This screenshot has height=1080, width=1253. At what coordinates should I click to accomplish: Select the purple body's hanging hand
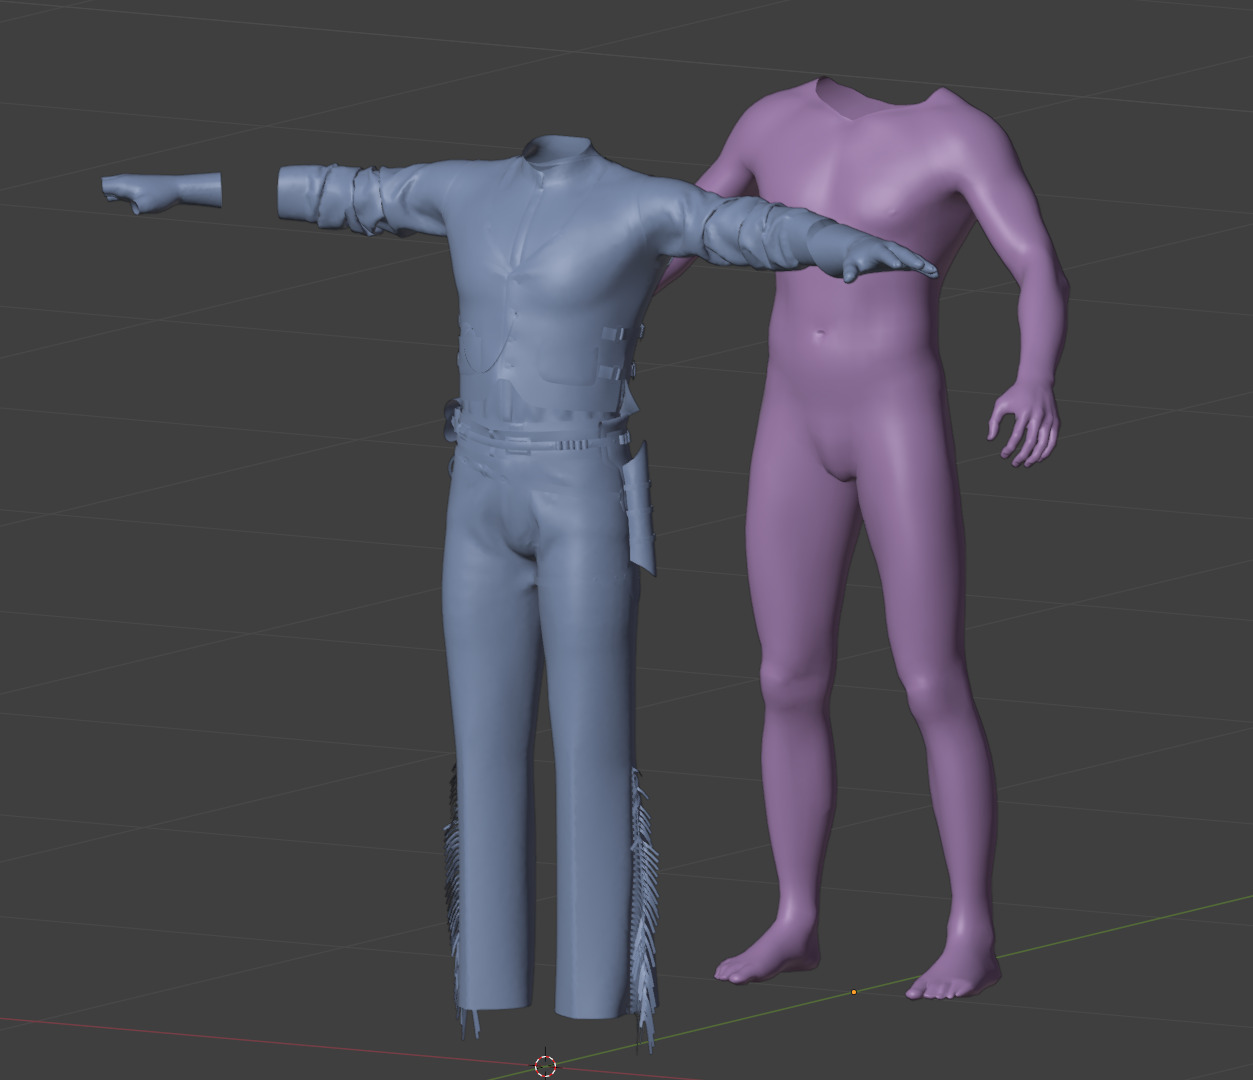pos(1023,423)
